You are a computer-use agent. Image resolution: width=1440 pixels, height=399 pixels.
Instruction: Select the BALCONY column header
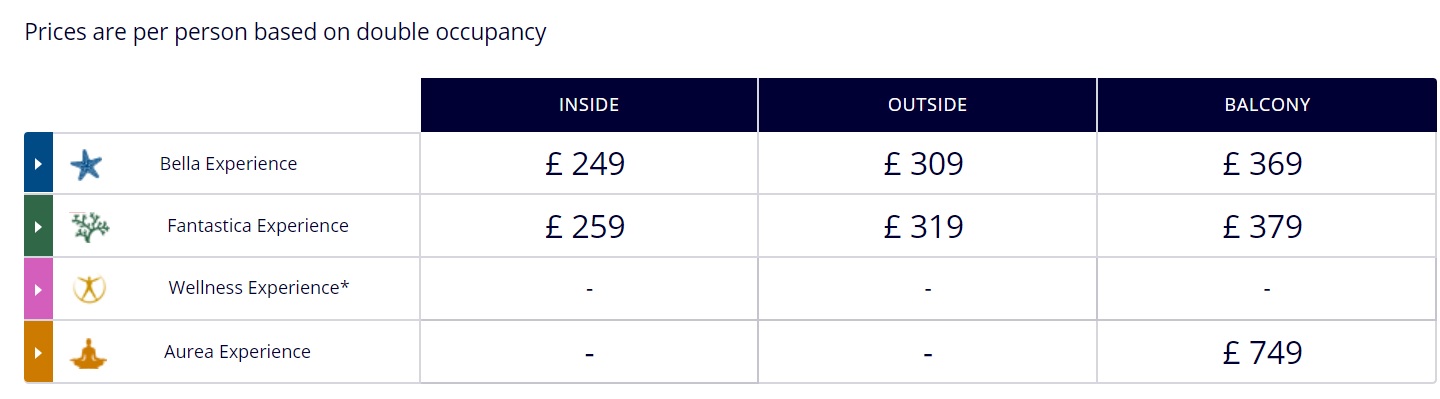[x=1267, y=105]
